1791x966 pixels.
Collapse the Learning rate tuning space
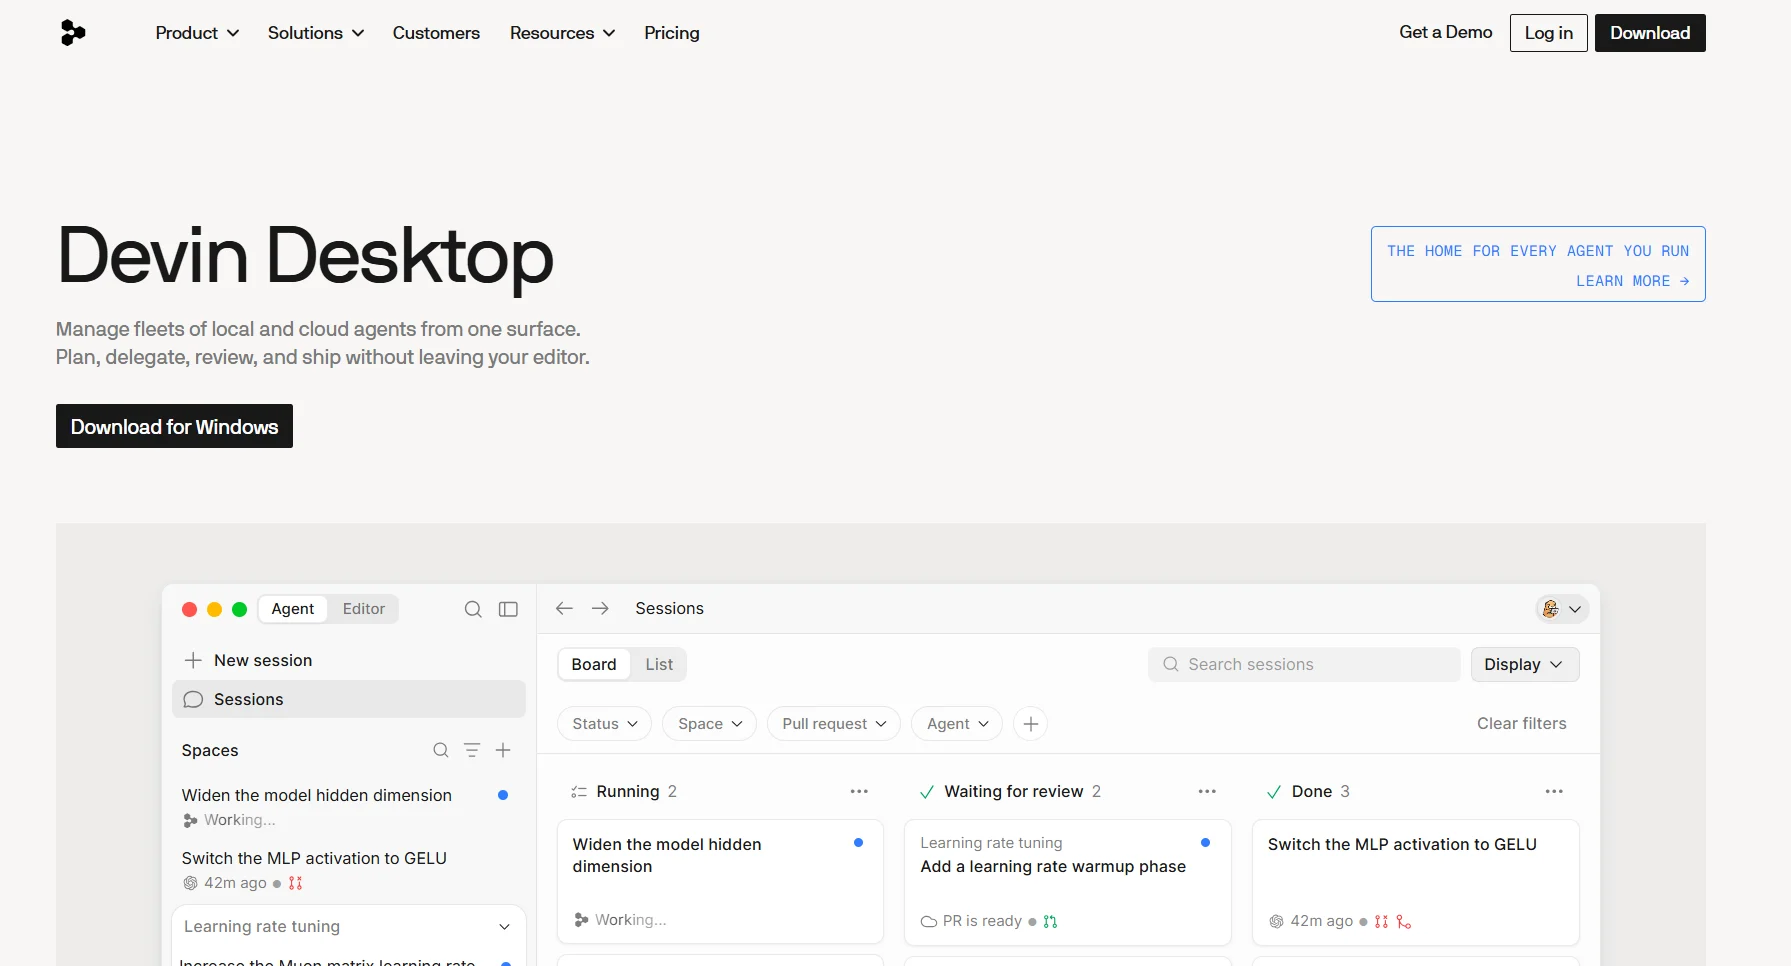[504, 927]
